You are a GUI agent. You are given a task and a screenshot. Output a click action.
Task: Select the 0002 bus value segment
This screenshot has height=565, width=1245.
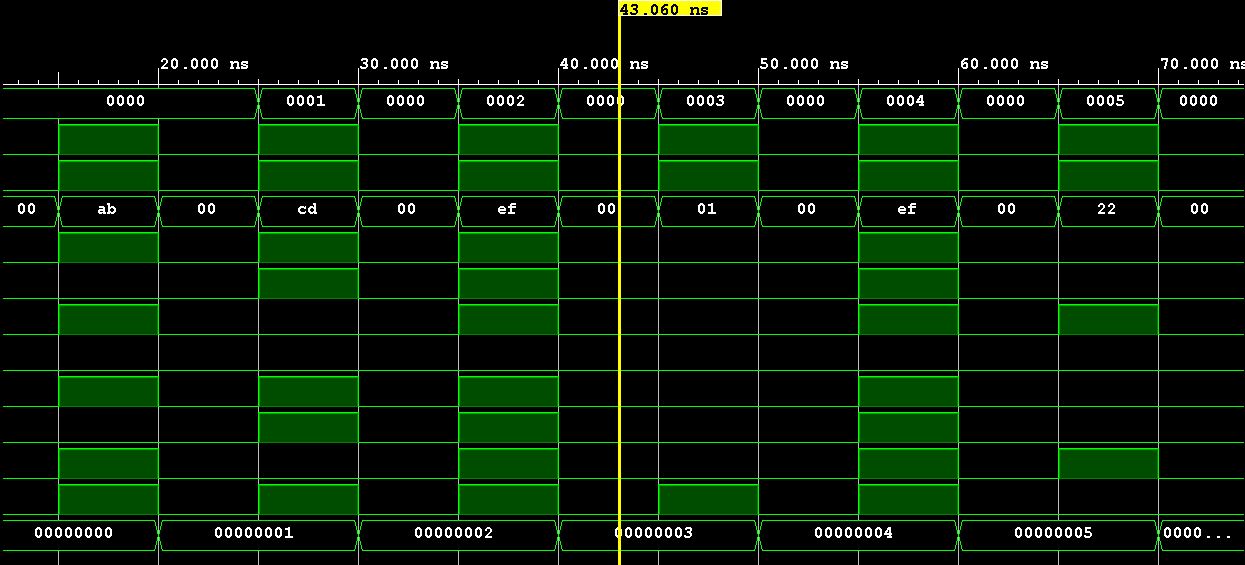[x=507, y=101]
